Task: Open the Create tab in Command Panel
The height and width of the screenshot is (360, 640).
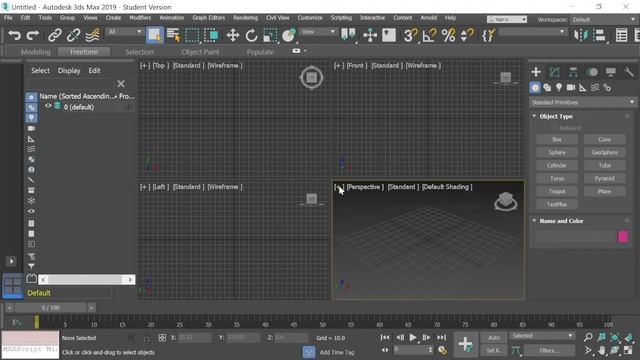Action: (x=536, y=72)
